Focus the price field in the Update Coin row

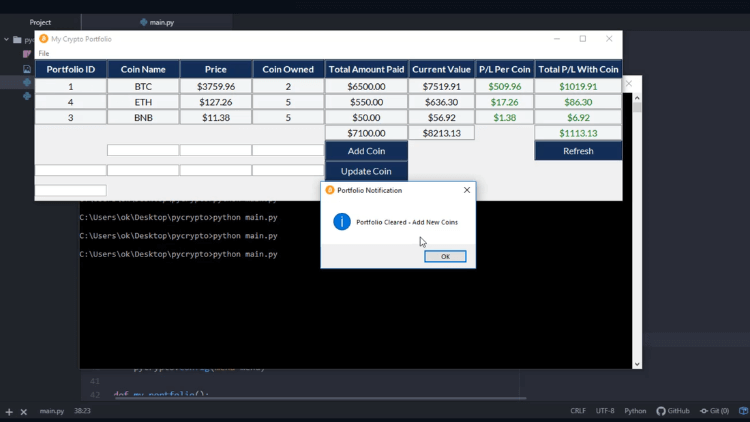(216, 170)
